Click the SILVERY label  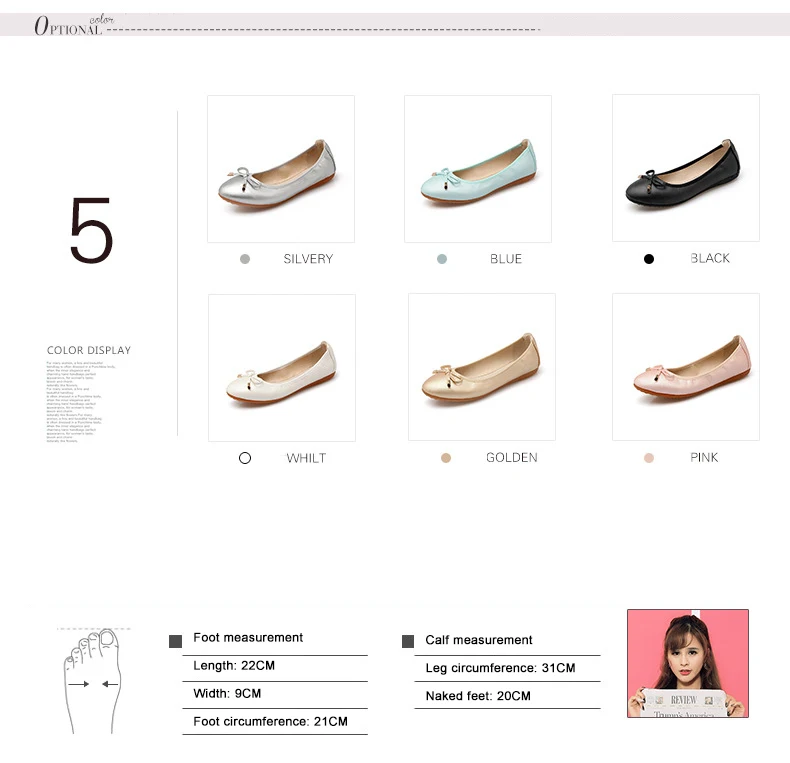[x=308, y=259]
